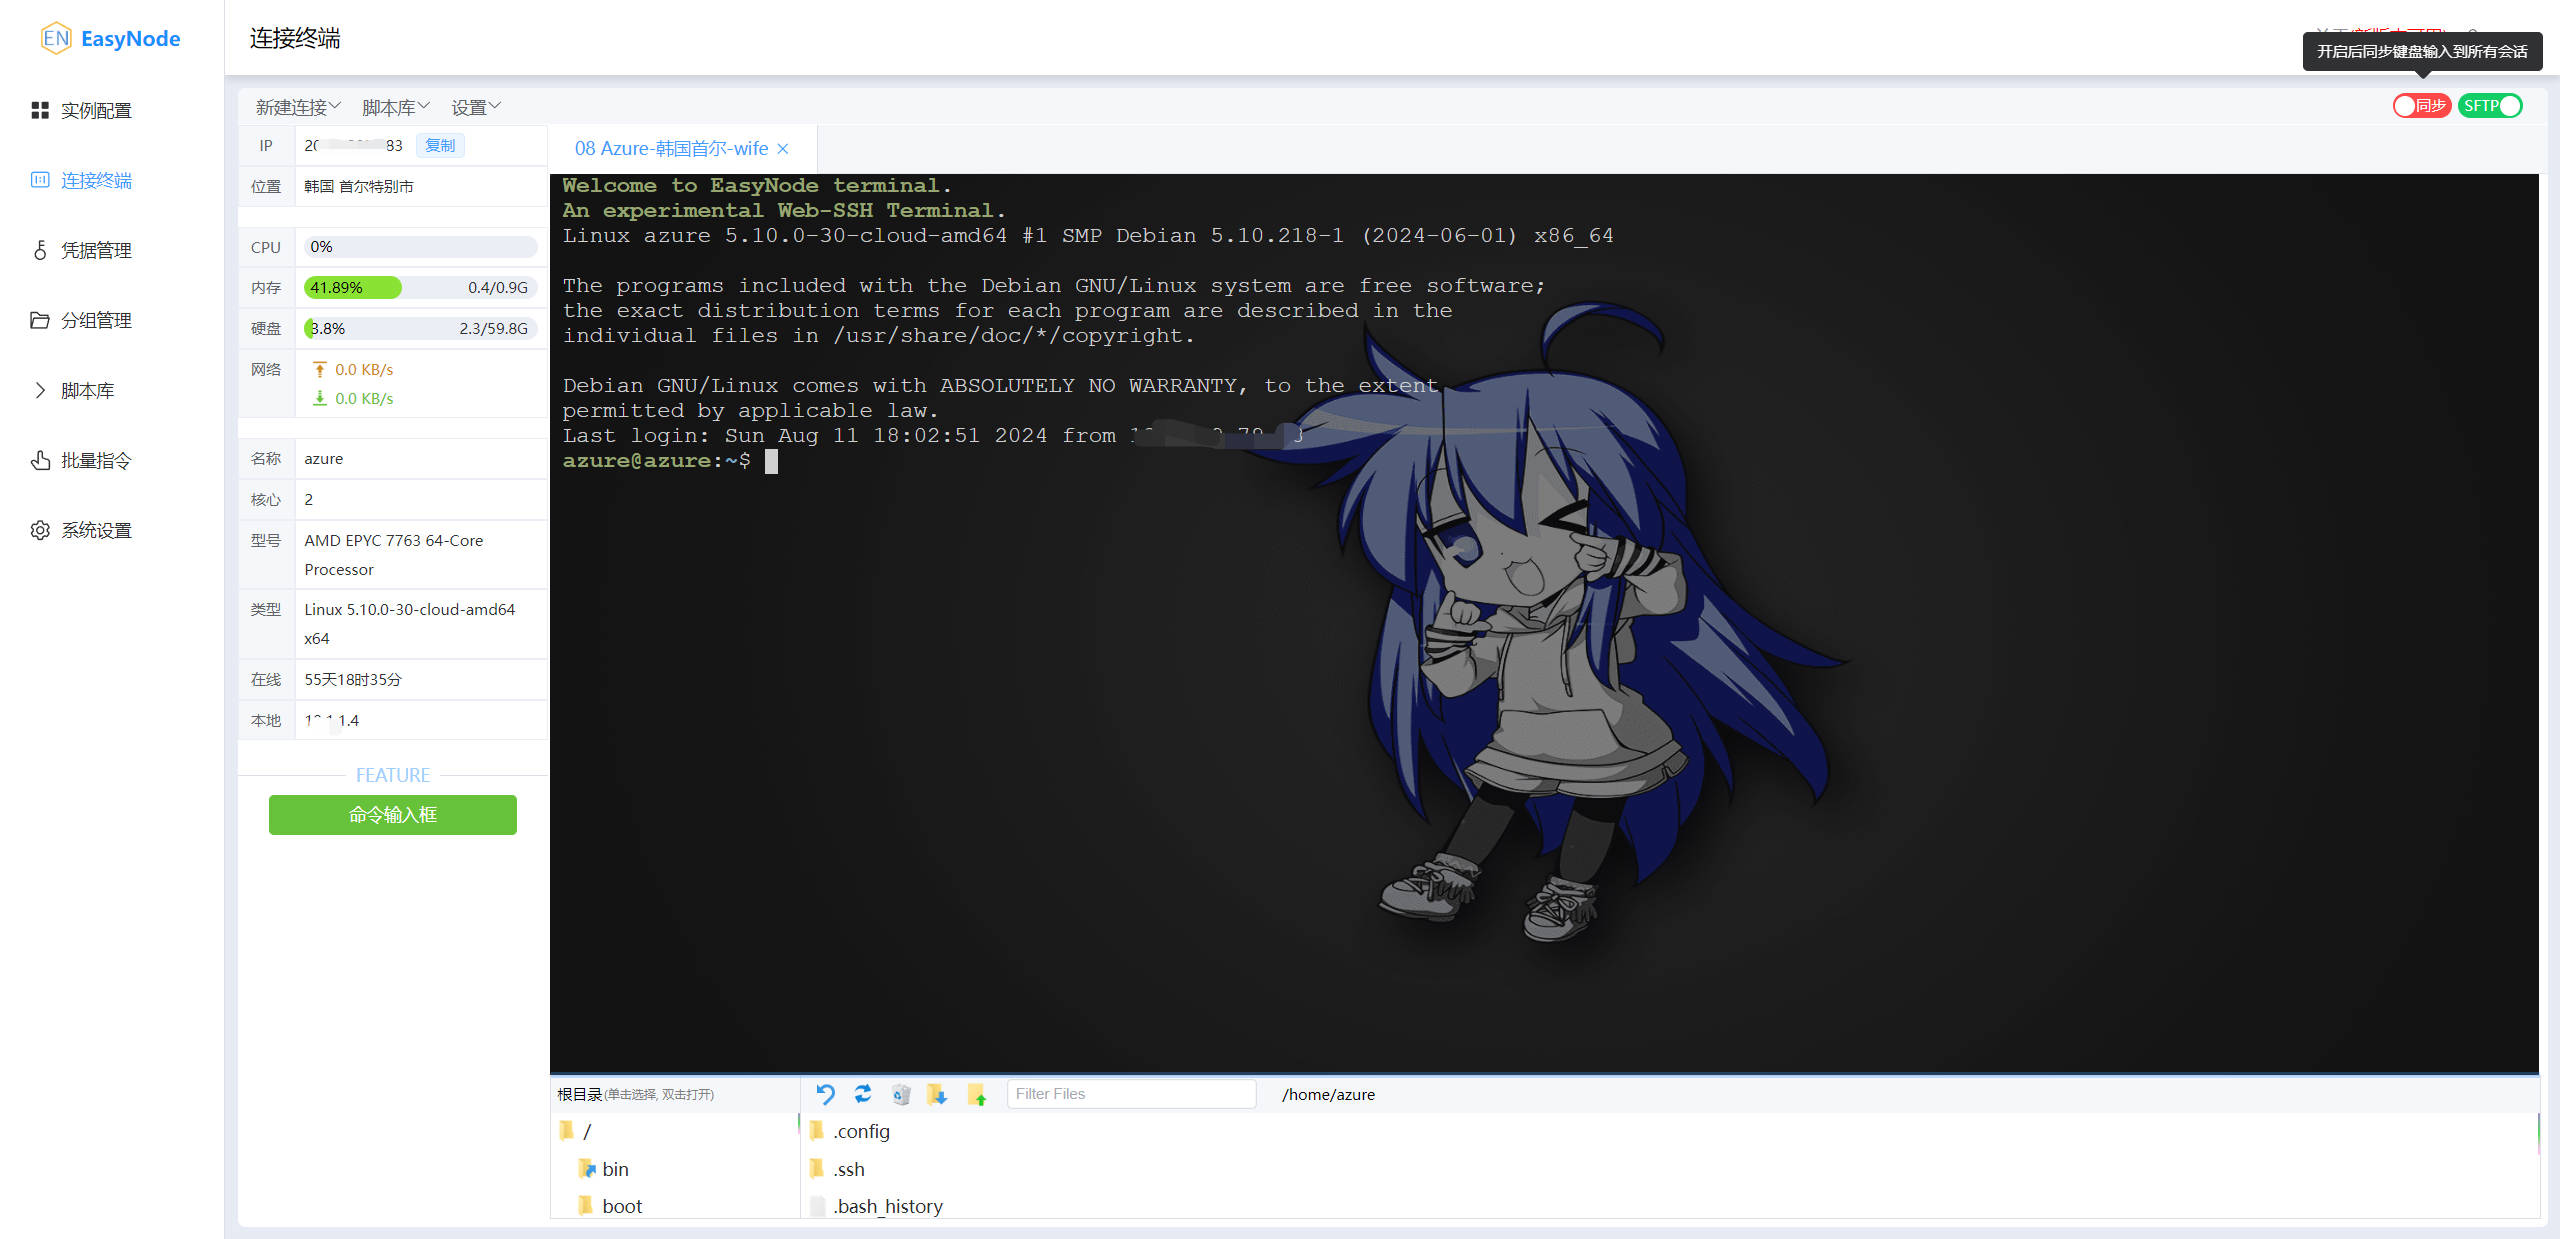Click the AMD EPYC 7763 processor text
The image size is (2560, 1239).
click(x=394, y=555)
